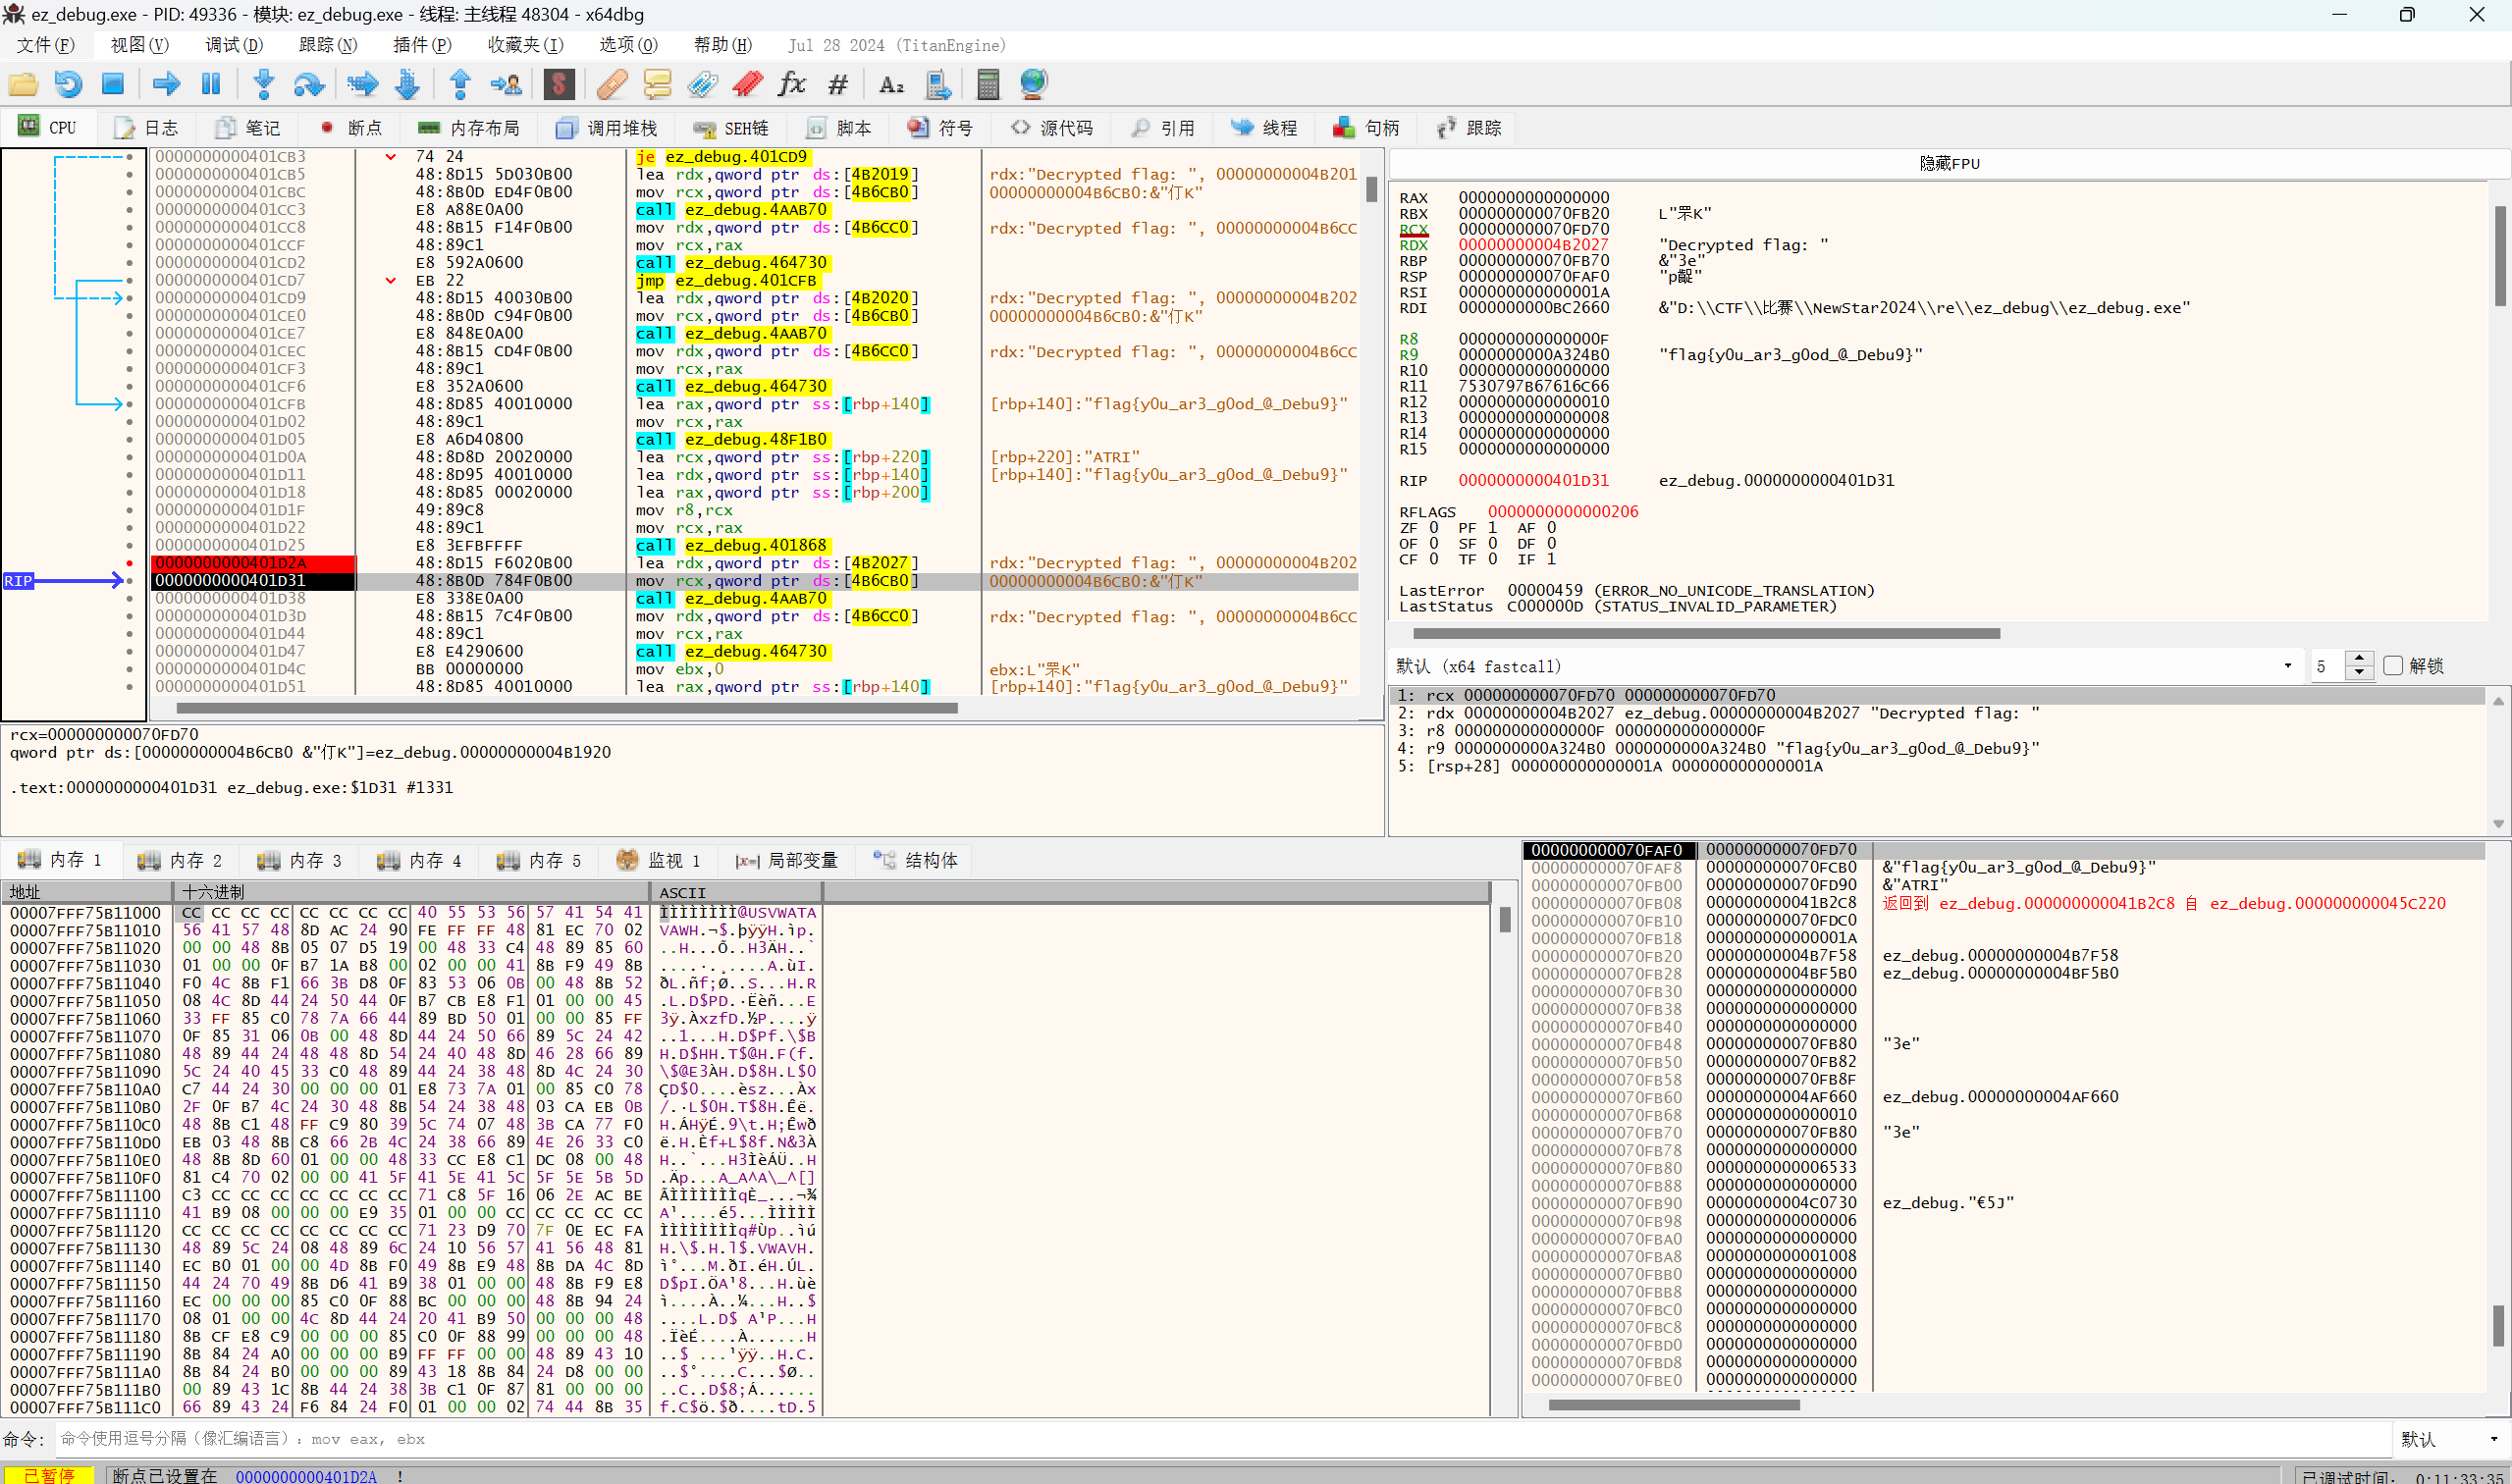Step into with the down-arrow icon
Screen dimensions: 2512x1484
(x=264, y=84)
